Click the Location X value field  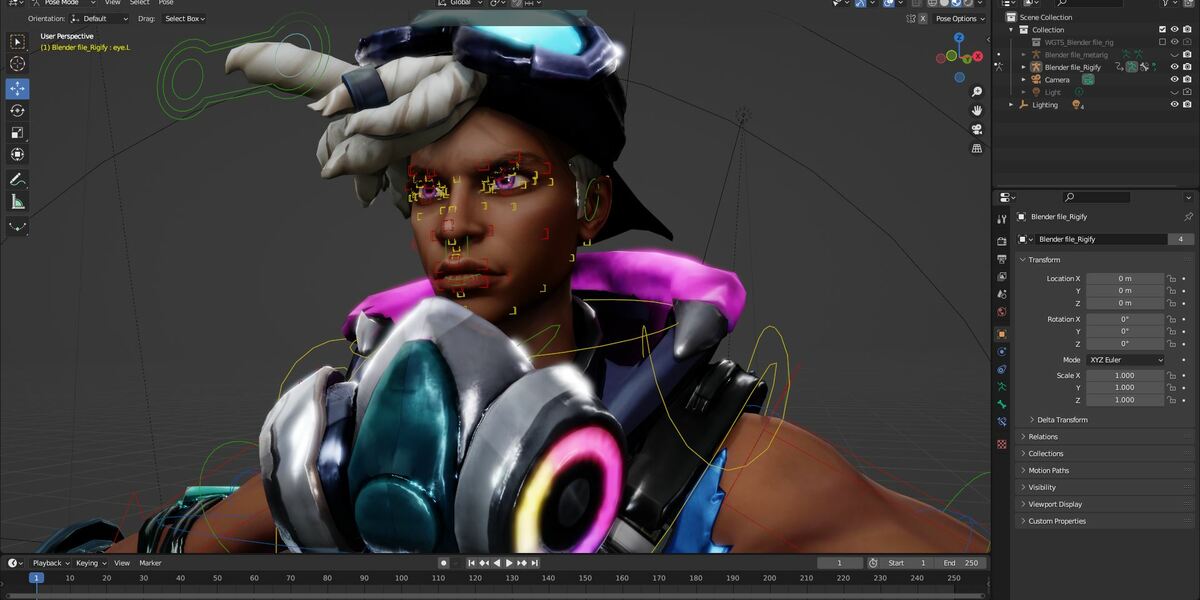click(x=1125, y=279)
